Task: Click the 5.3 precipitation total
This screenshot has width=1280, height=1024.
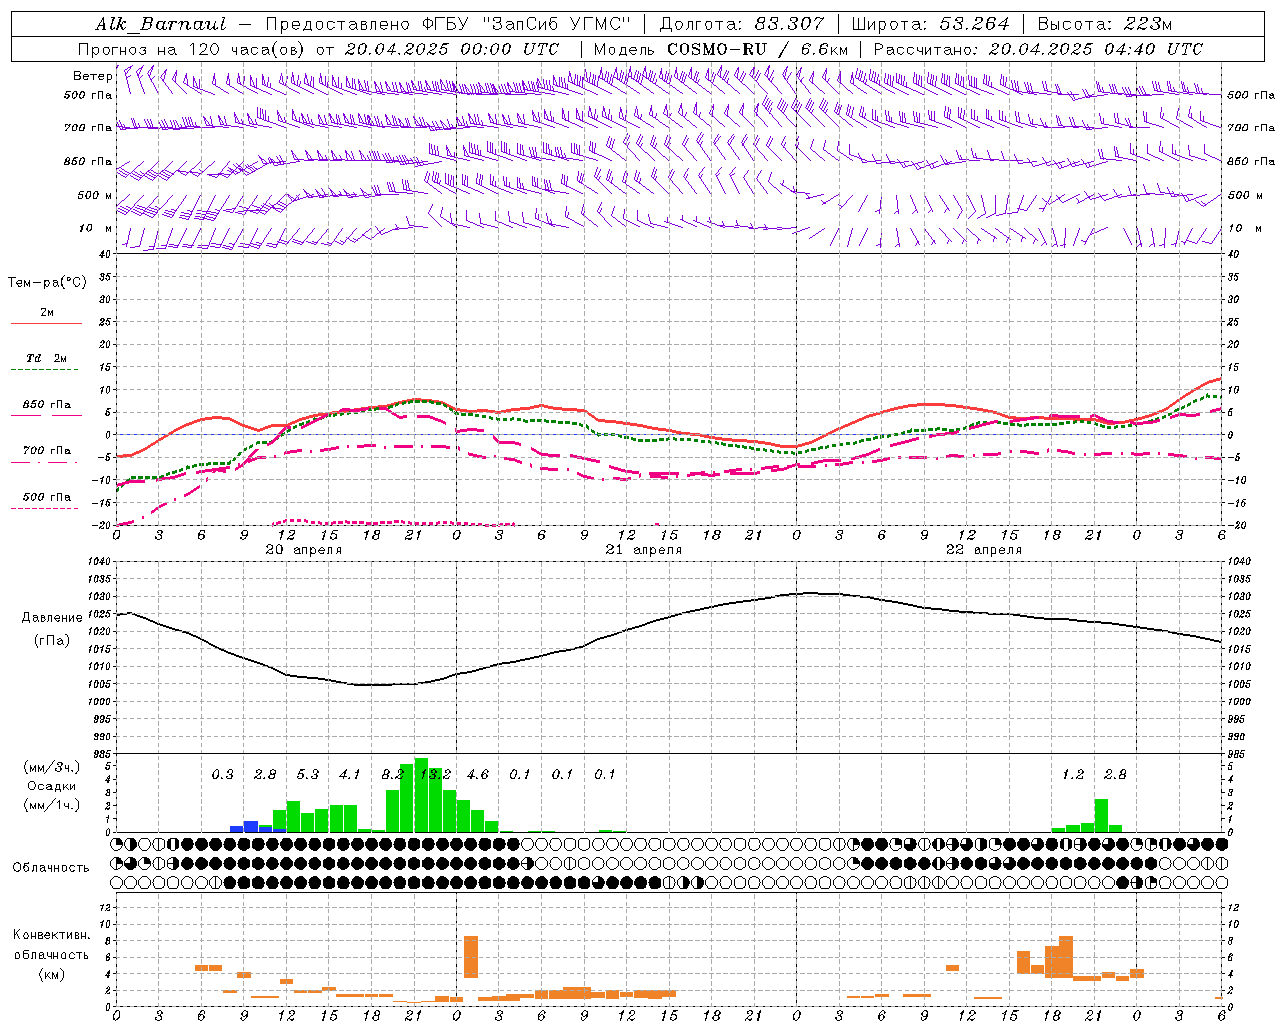Action: tap(308, 774)
